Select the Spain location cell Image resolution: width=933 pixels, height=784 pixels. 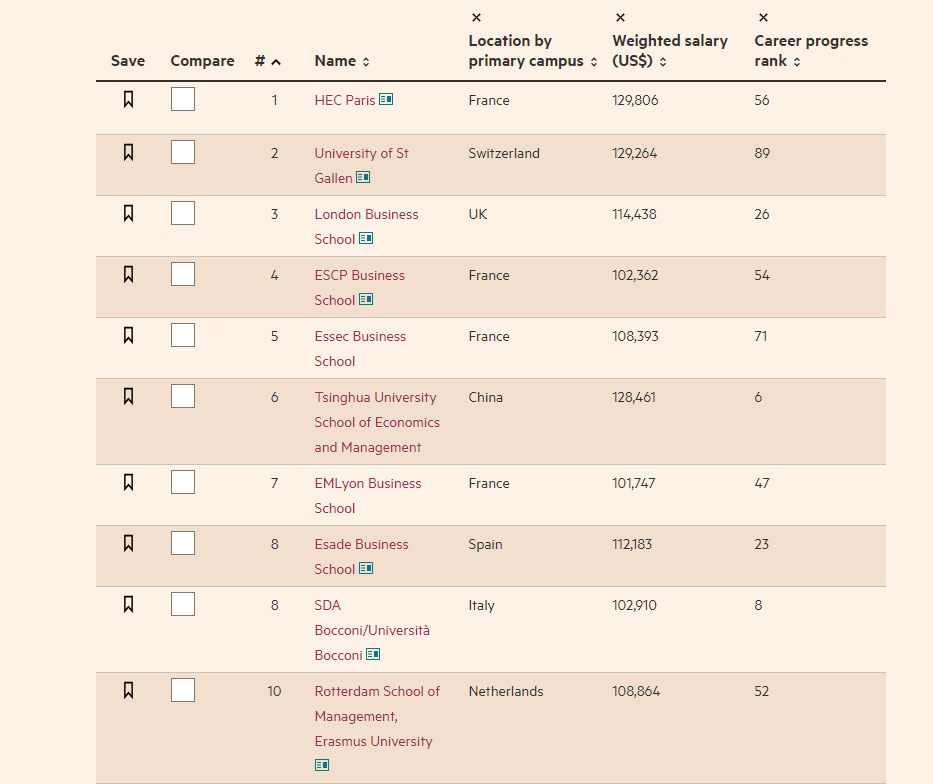pos(485,544)
